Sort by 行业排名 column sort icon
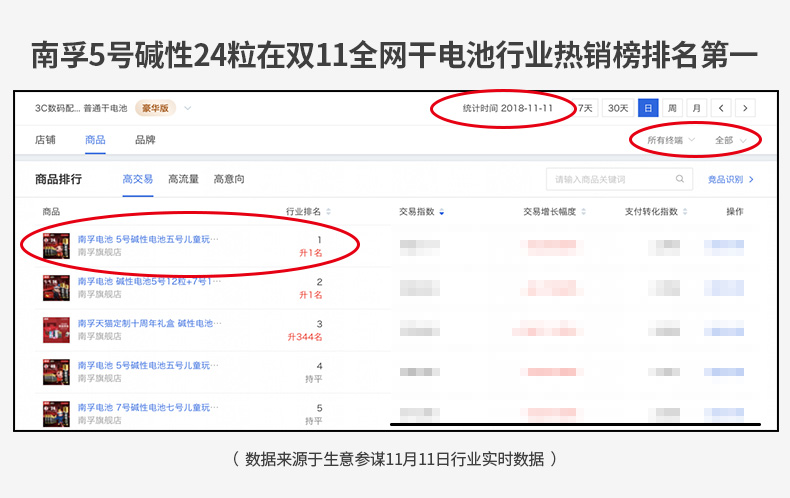The height and width of the screenshot is (498, 790). pos(328,212)
